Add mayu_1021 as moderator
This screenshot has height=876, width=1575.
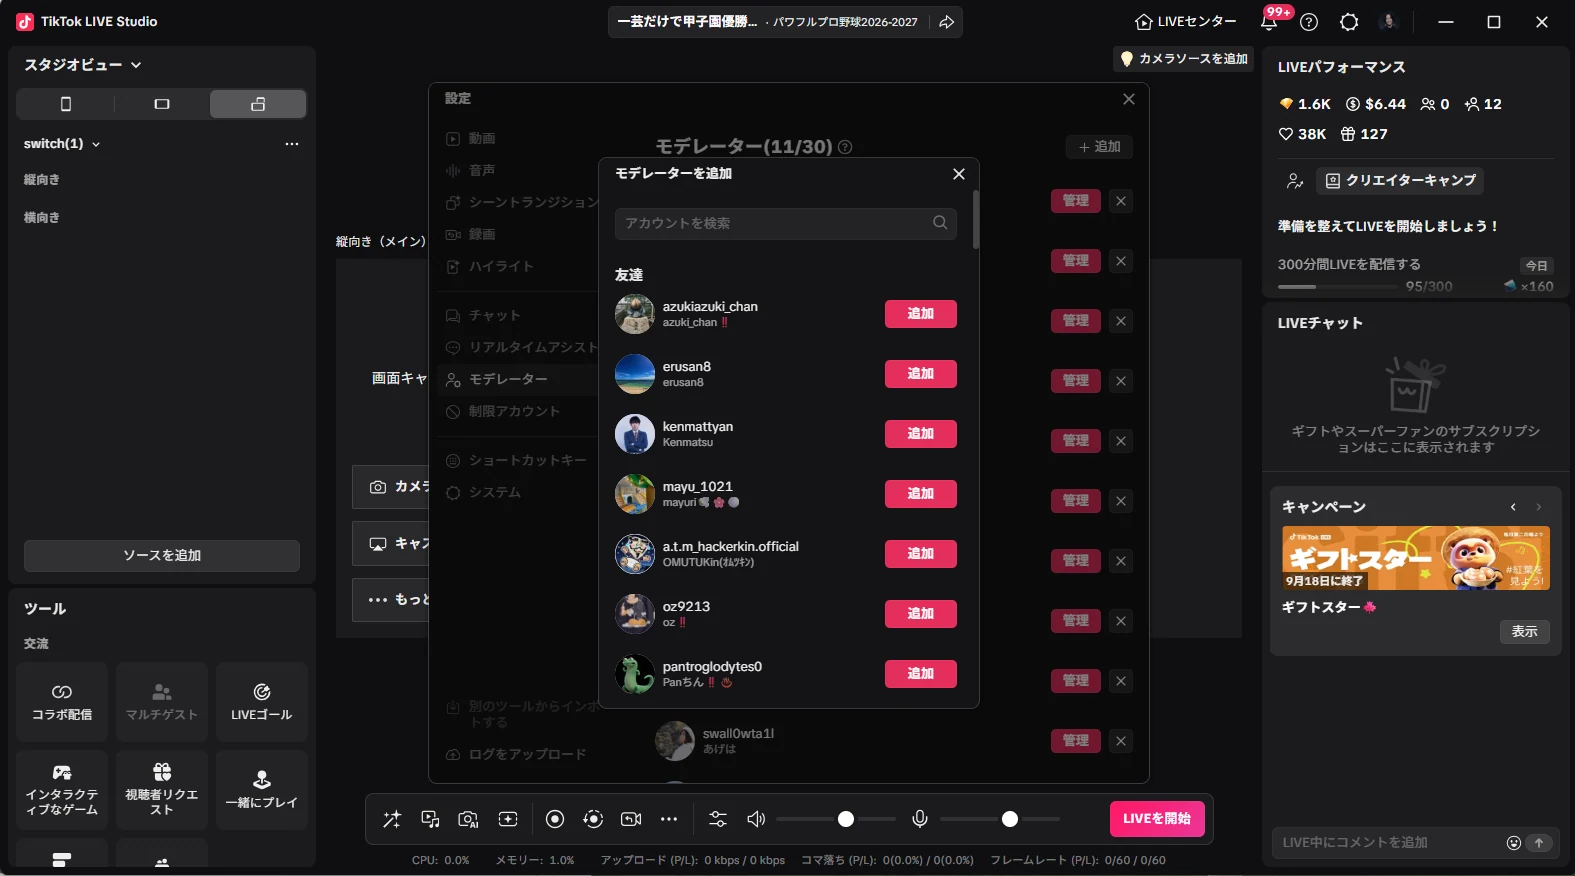tap(921, 494)
